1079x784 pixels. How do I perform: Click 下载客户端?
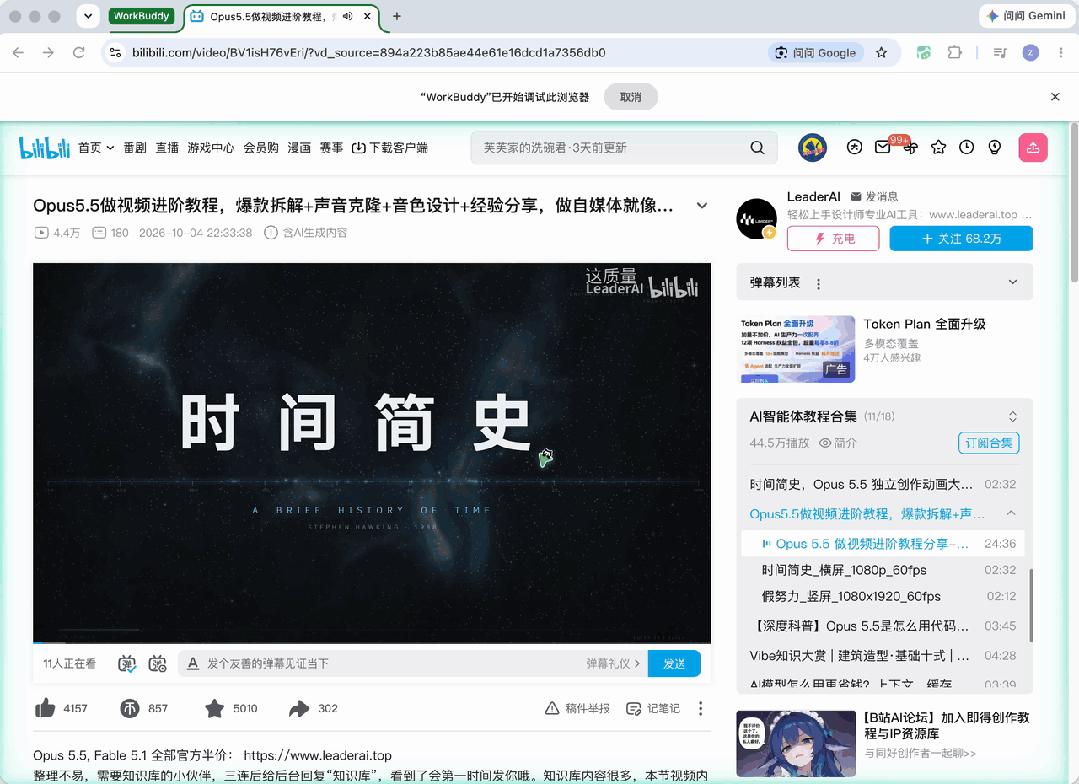389,147
